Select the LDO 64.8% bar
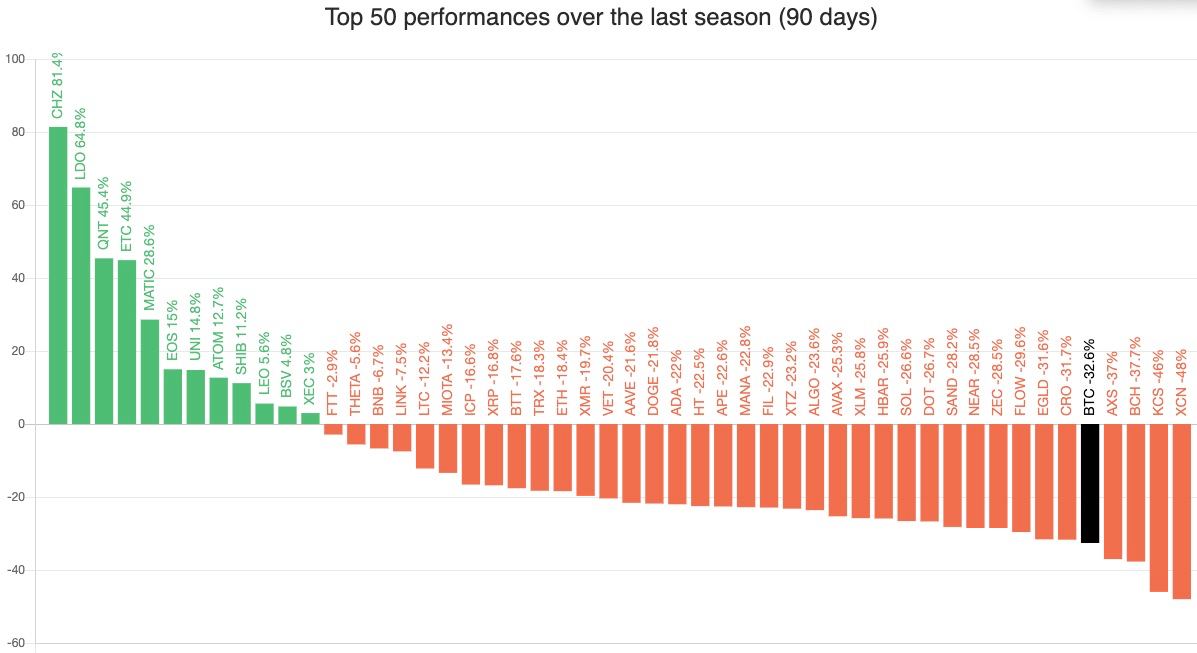 pyautogui.click(x=81, y=305)
